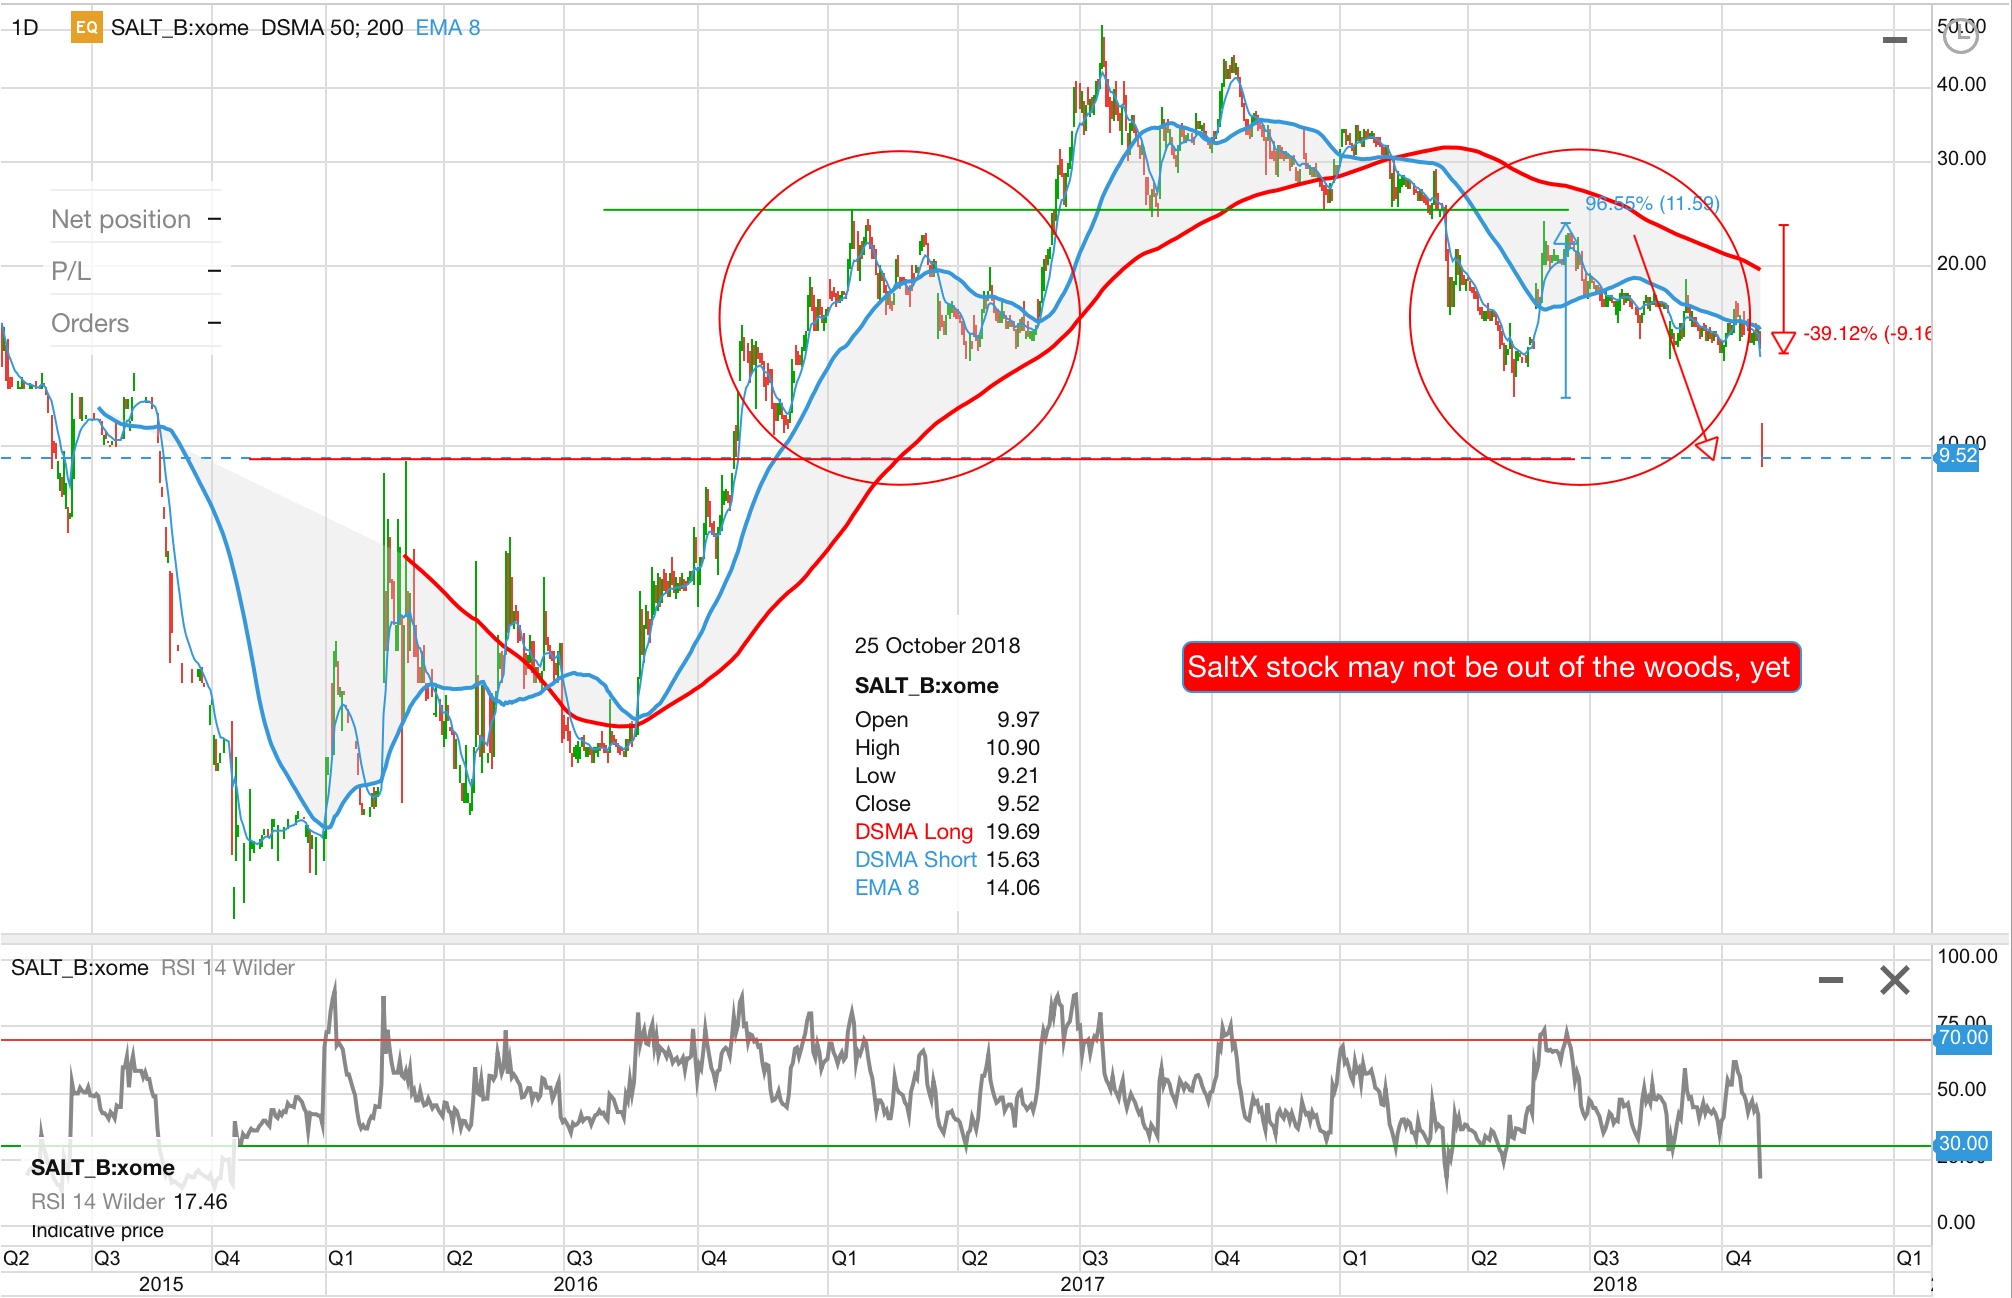Select the -39.12% measurement label
The width and height of the screenshot is (2012, 1298).
pos(1866,334)
